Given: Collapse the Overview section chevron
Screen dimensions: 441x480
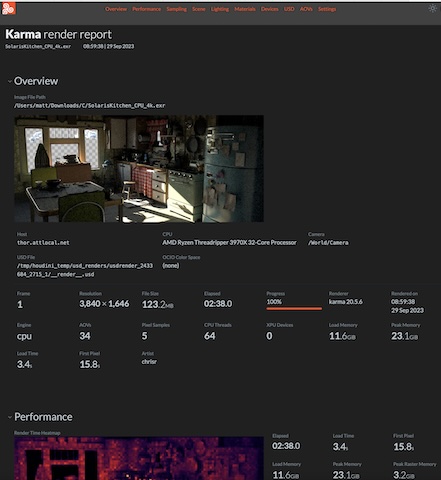Looking at the screenshot, I should coord(10,81).
